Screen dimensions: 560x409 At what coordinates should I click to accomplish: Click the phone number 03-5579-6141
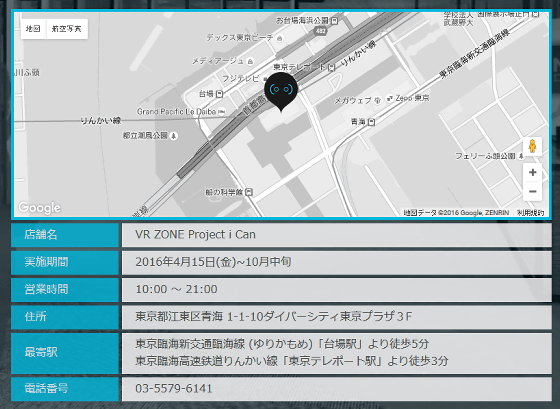pyautogui.click(x=174, y=389)
